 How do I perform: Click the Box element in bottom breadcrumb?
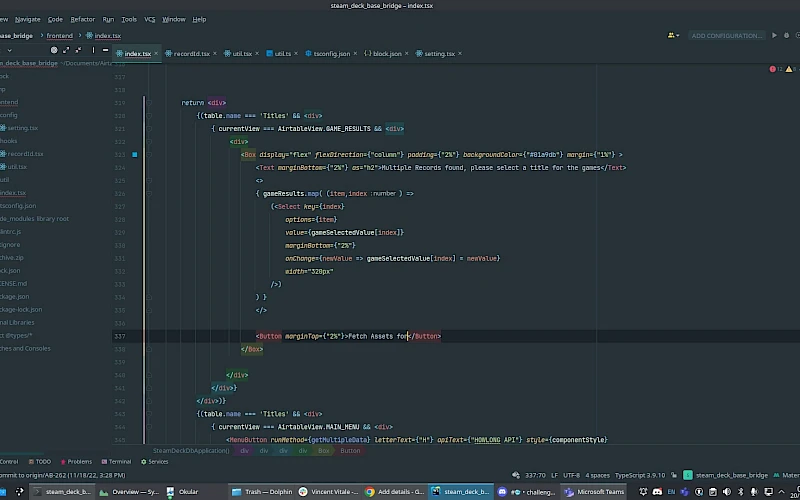coord(323,451)
